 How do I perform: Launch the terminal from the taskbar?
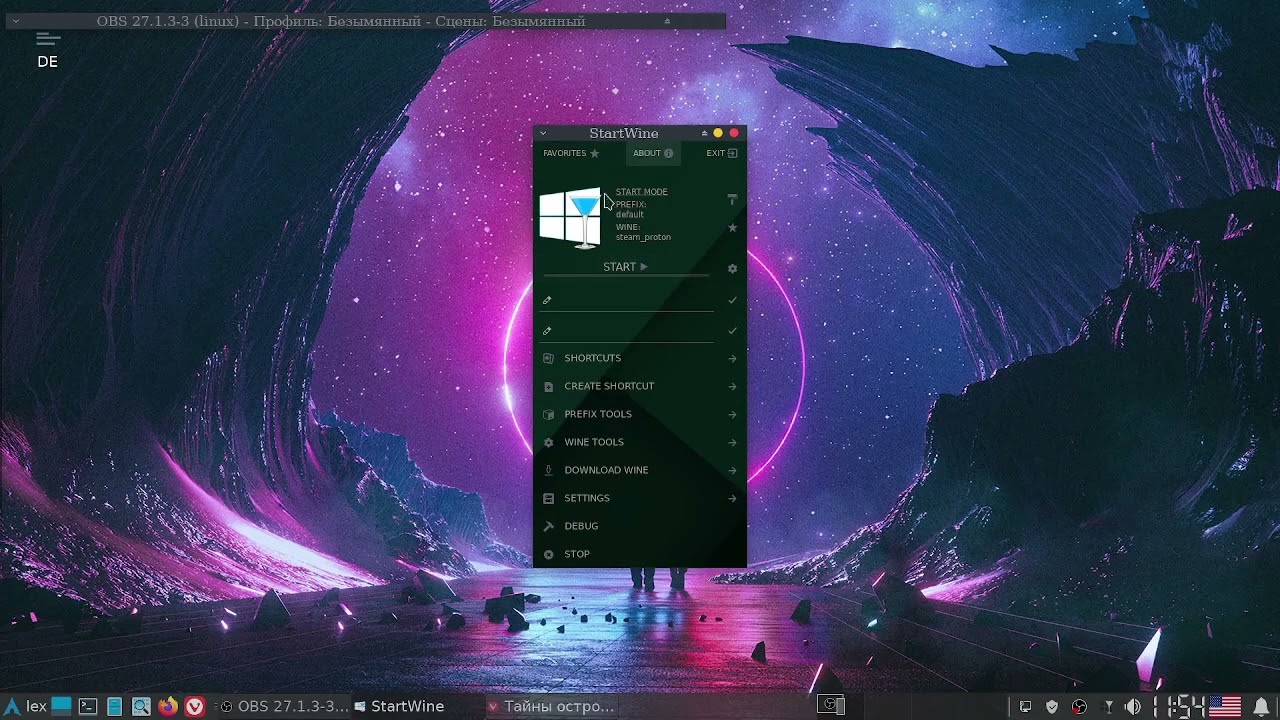coord(88,706)
